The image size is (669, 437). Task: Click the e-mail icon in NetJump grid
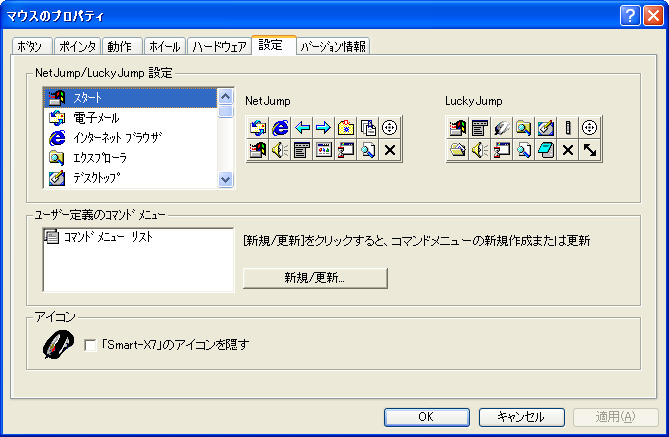coord(258,127)
